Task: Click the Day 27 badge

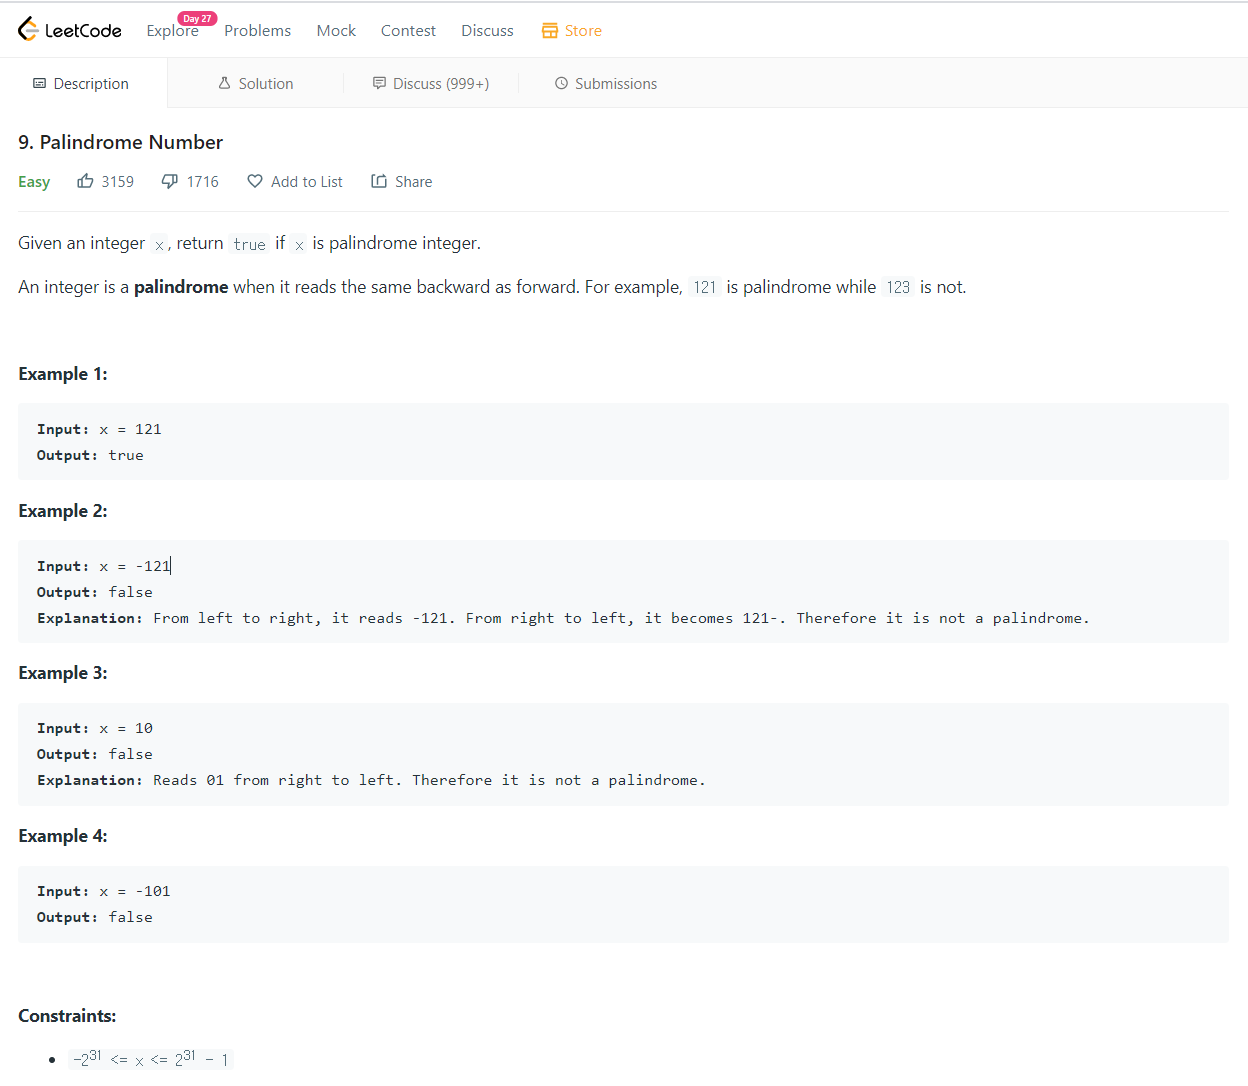Action: (197, 18)
